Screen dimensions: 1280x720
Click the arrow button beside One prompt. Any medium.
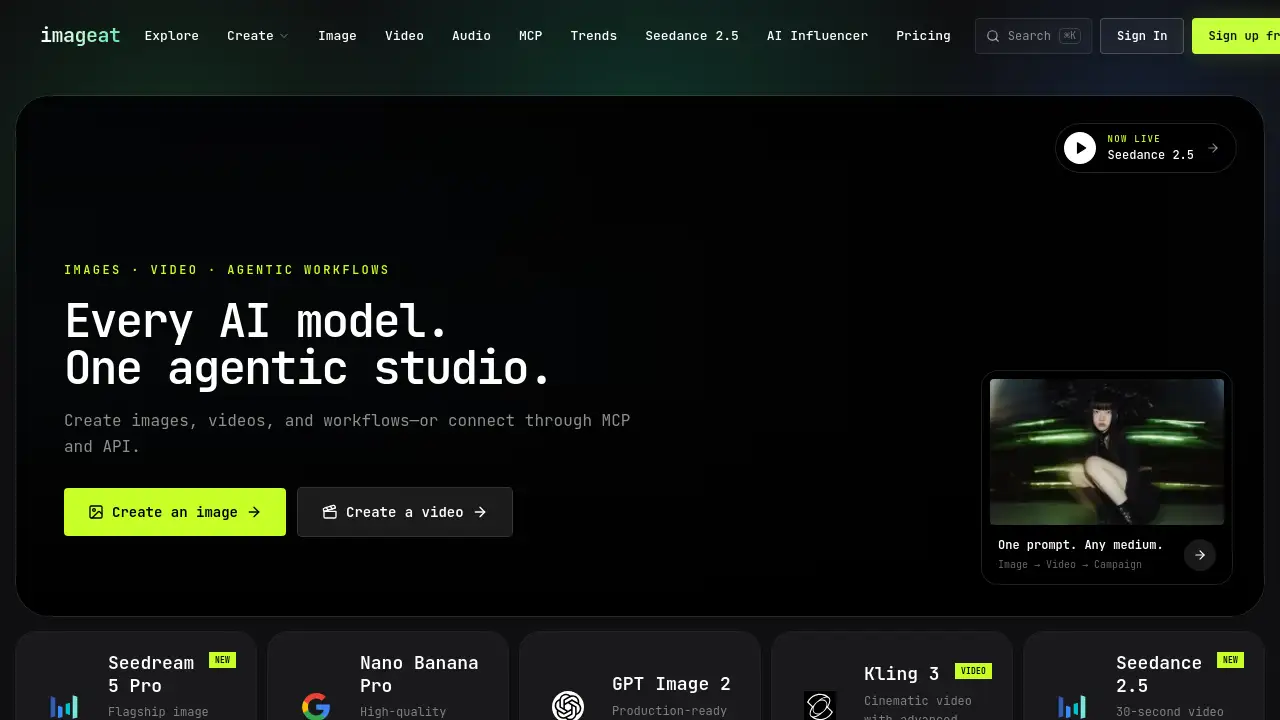coord(1200,555)
